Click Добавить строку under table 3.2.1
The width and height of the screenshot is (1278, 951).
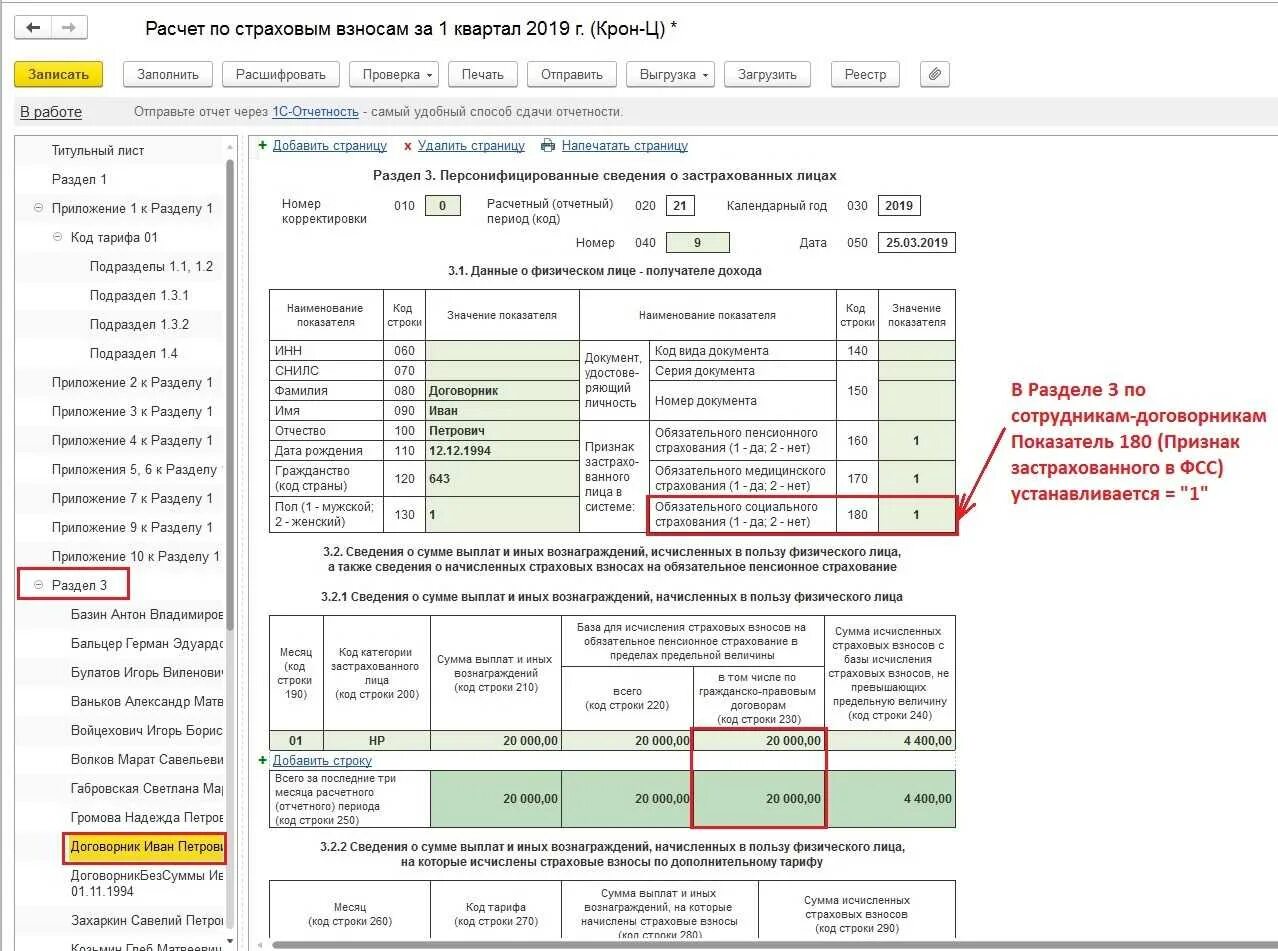pyautogui.click(x=322, y=760)
